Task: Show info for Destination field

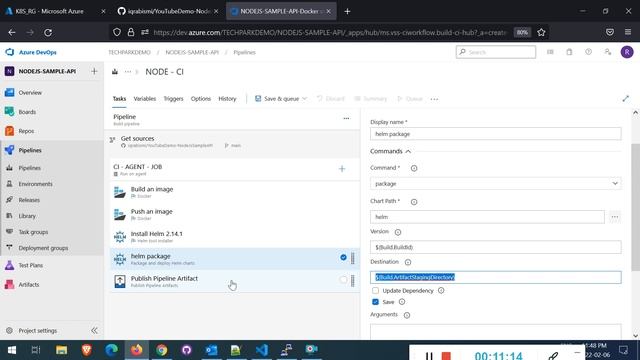Action: [x=408, y=262]
